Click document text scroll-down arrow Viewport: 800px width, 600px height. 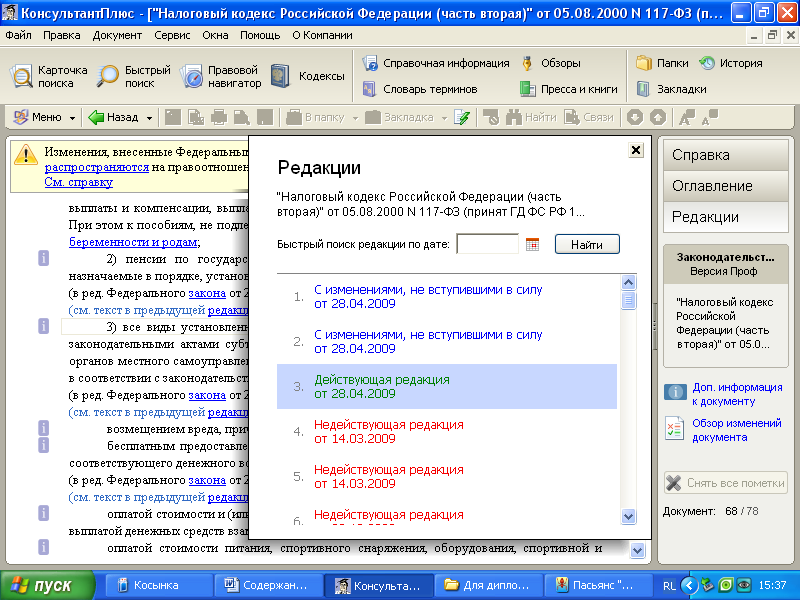click(x=637, y=550)
